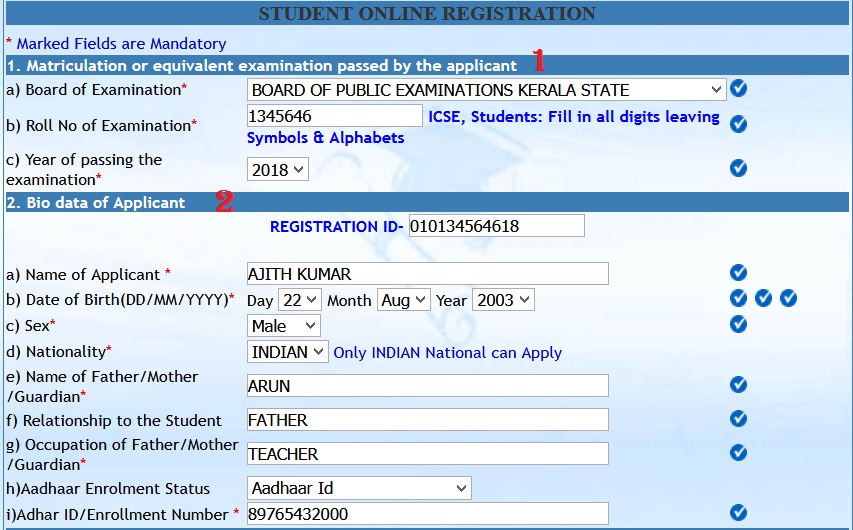Screen dimensions: 853x530
Task: Click the checkmark icon beside Roll No field
Action: tap(738, 124)
